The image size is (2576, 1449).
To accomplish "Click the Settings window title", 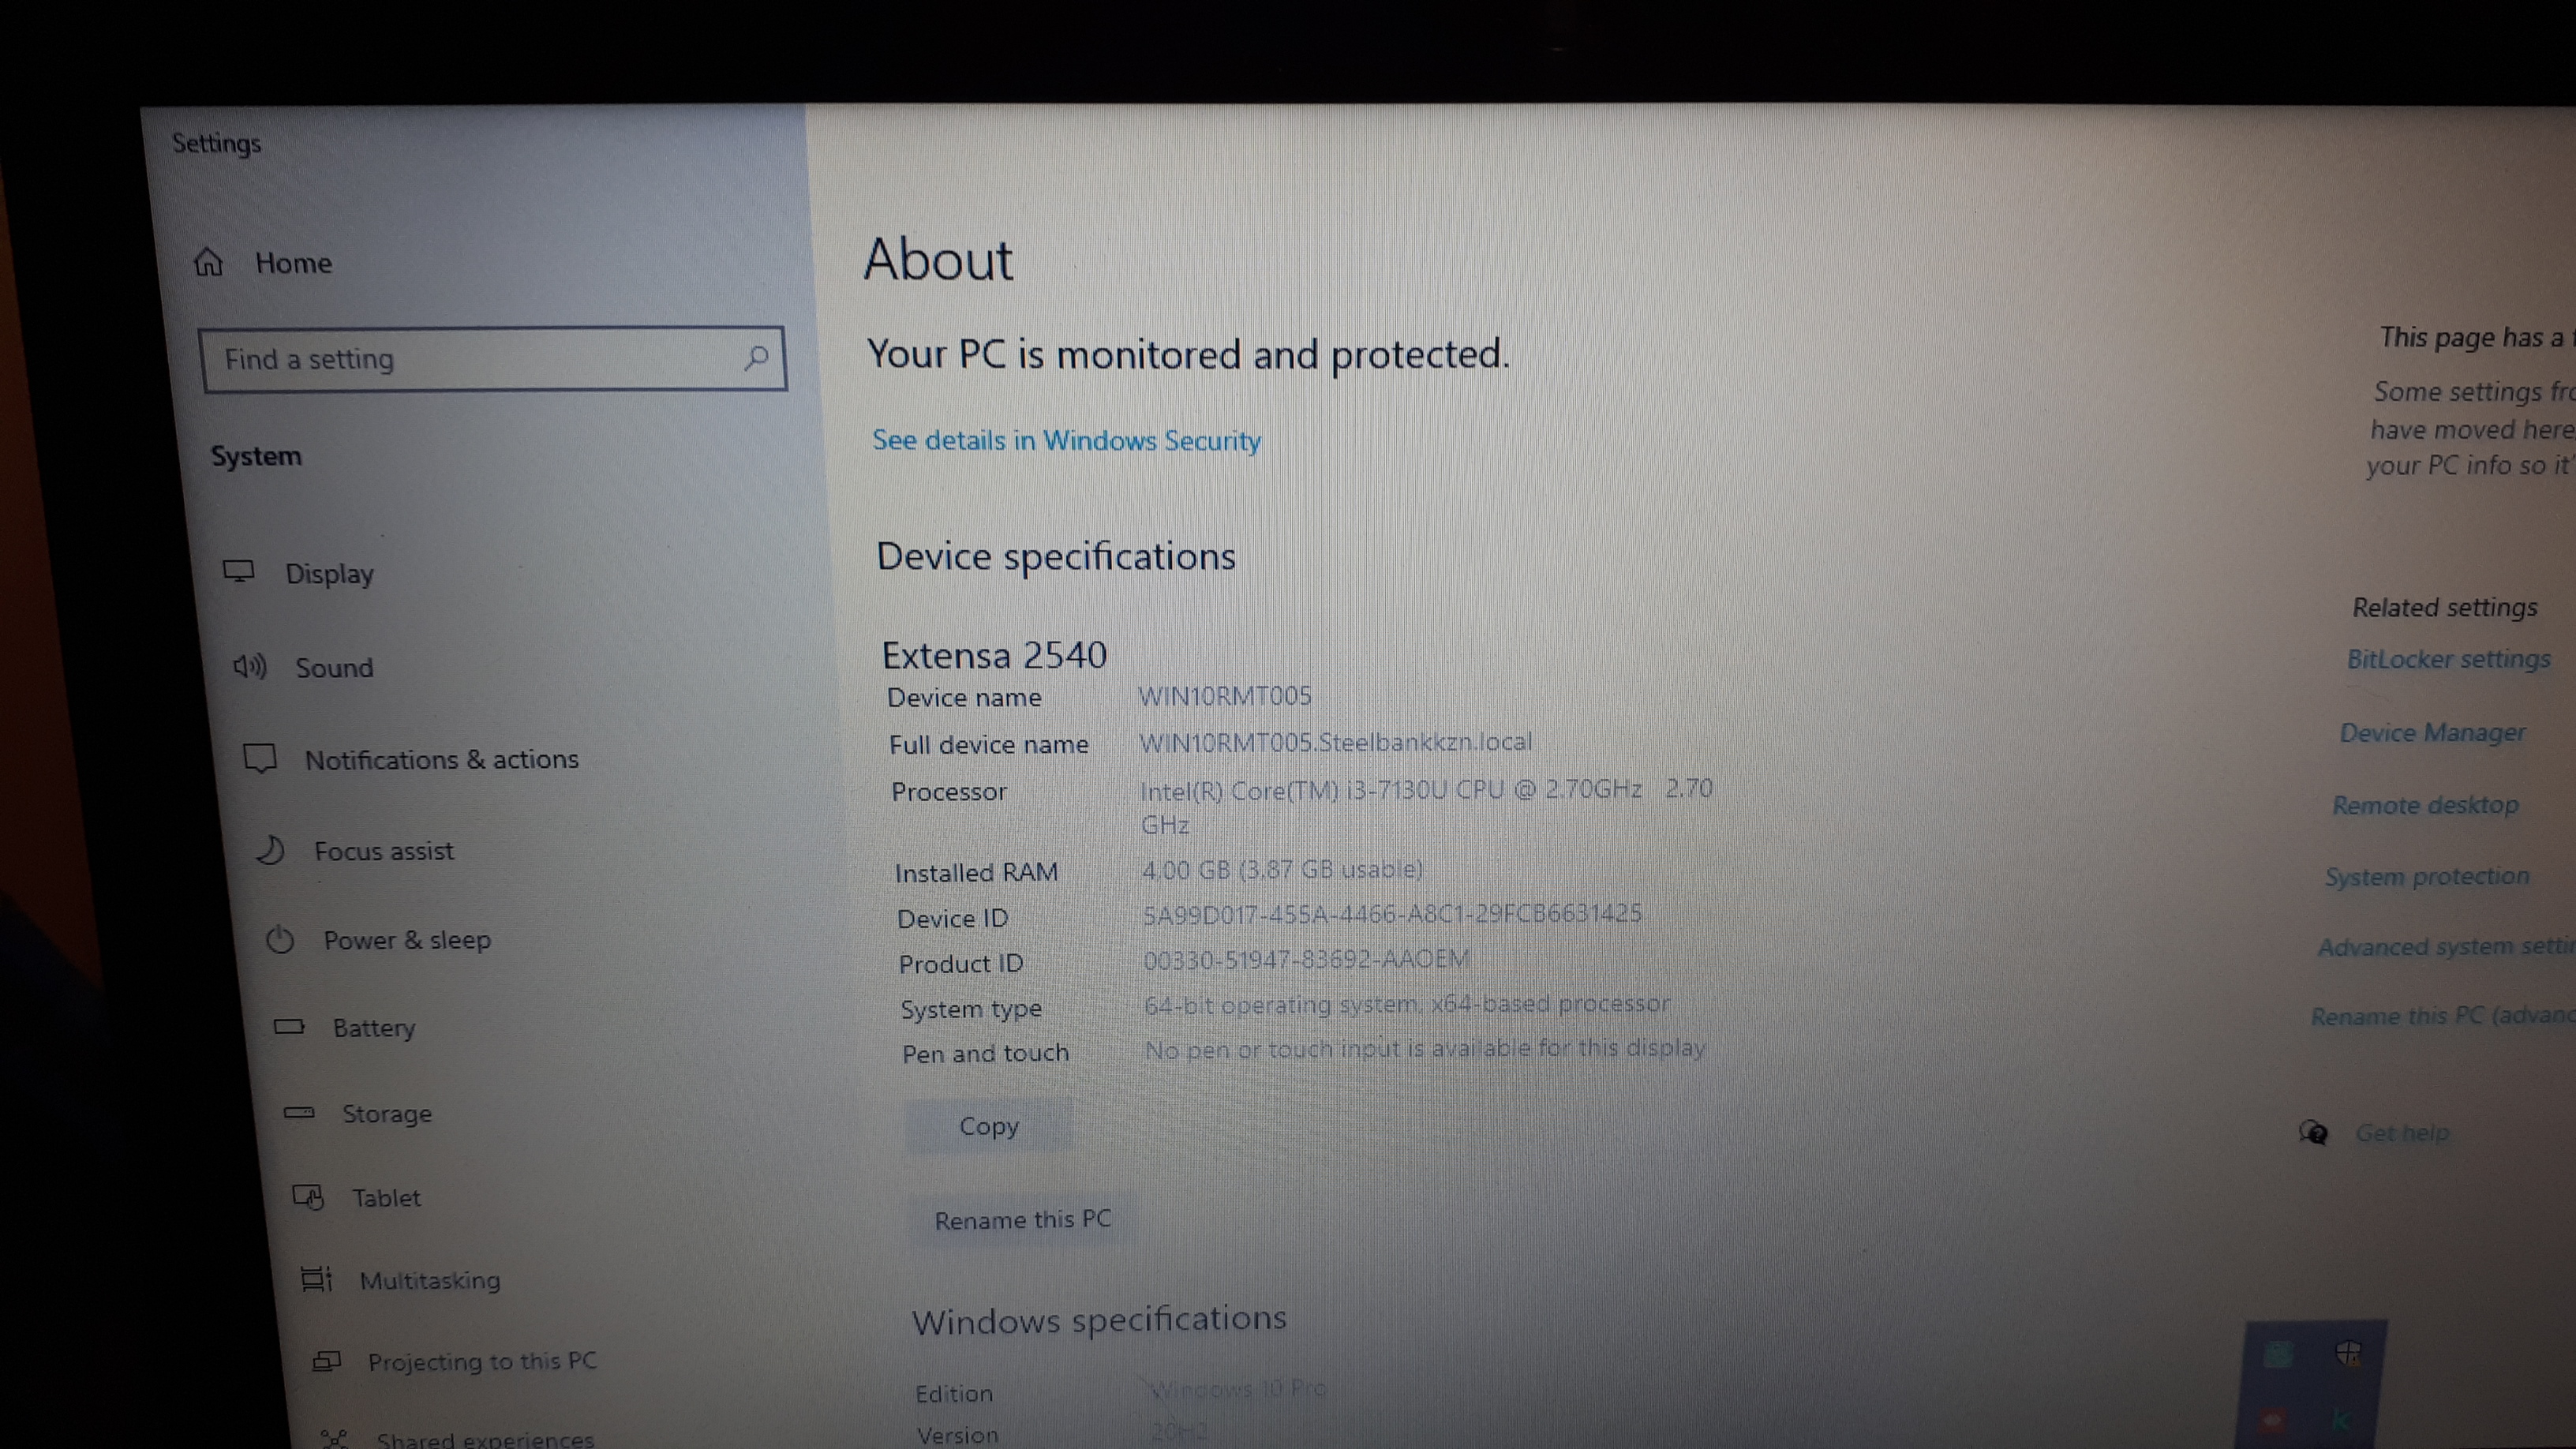I will 216,143.
